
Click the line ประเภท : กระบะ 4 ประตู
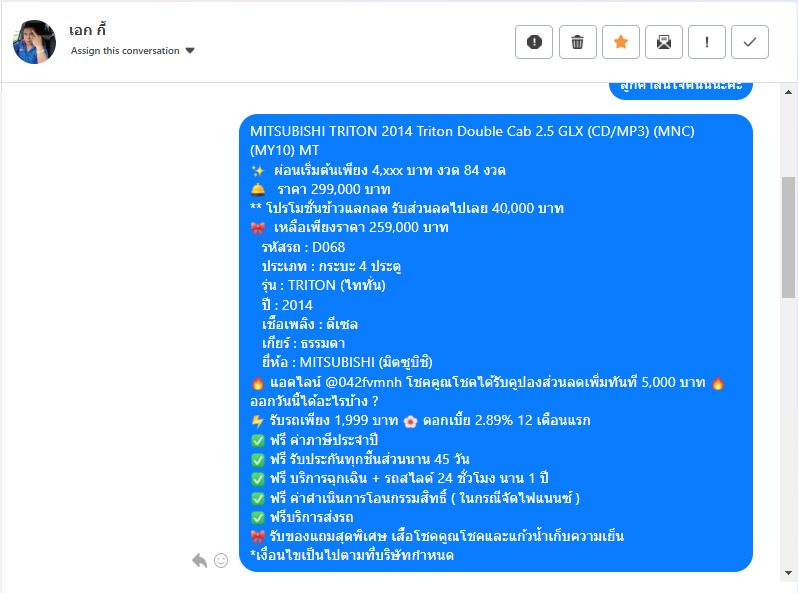(x=331, y=266)
